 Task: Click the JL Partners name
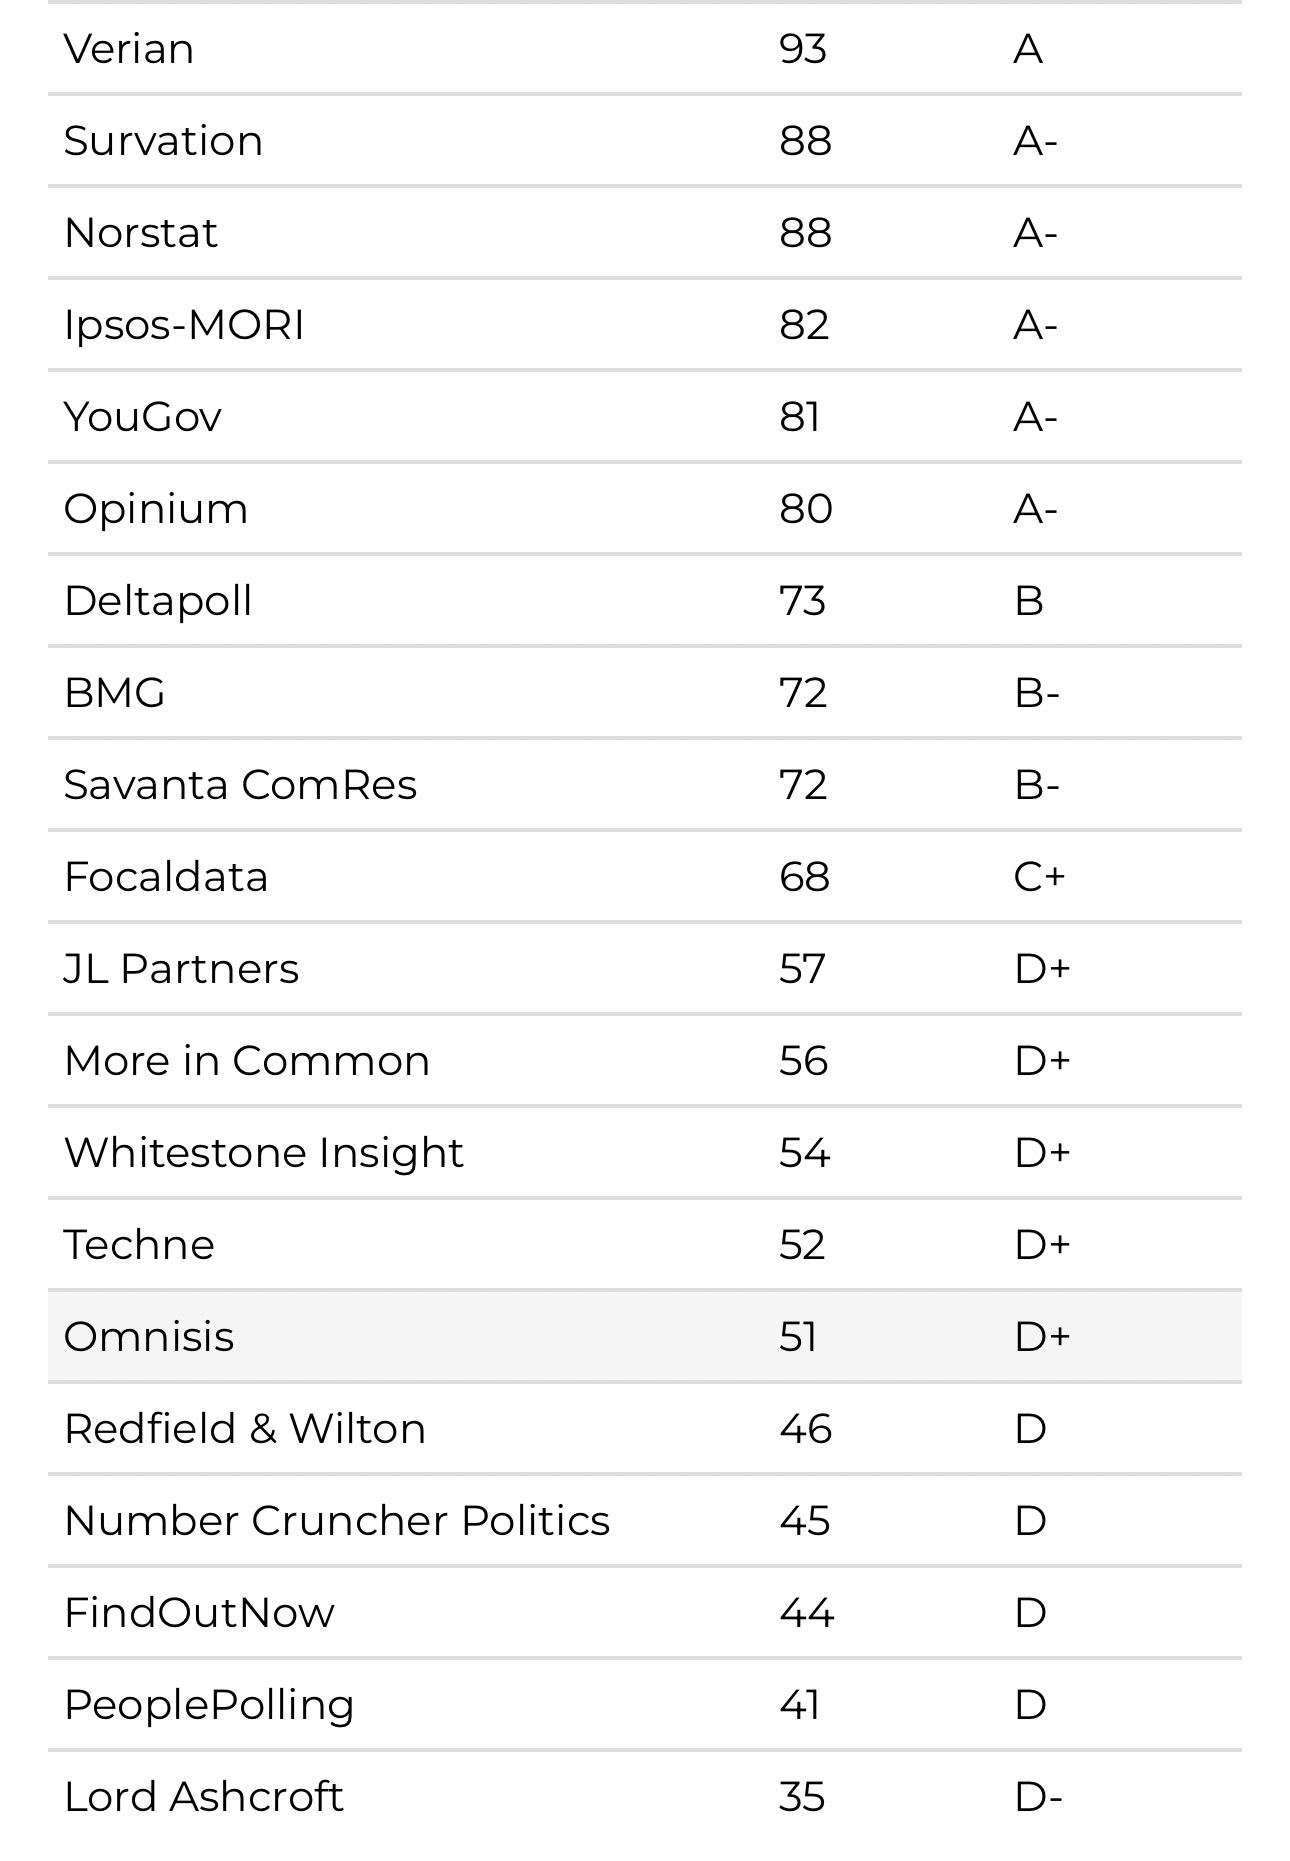pos(181,969)
